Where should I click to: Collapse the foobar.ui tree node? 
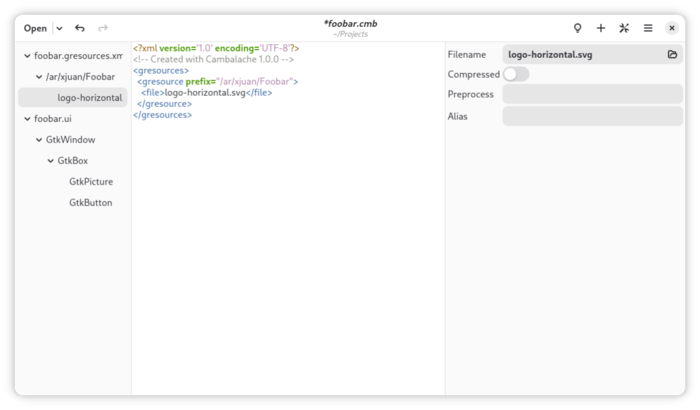tap(26, 119)
